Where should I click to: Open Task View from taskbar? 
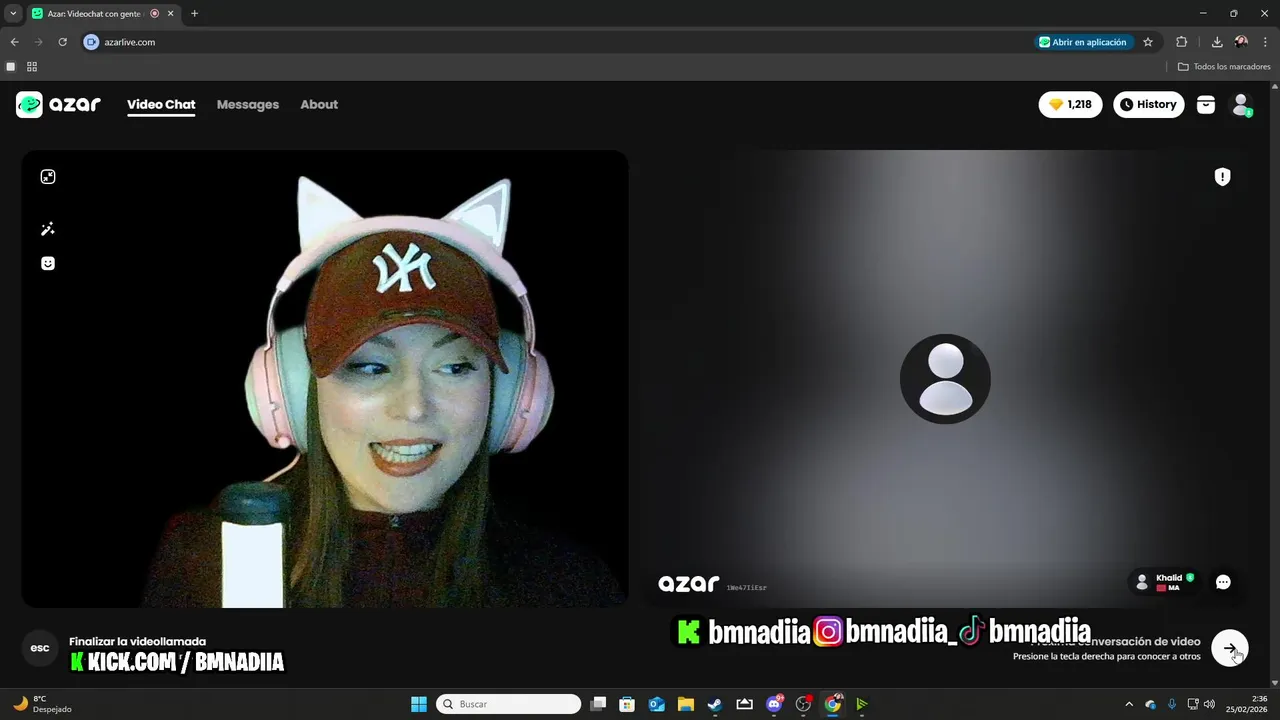pos(598,704)
